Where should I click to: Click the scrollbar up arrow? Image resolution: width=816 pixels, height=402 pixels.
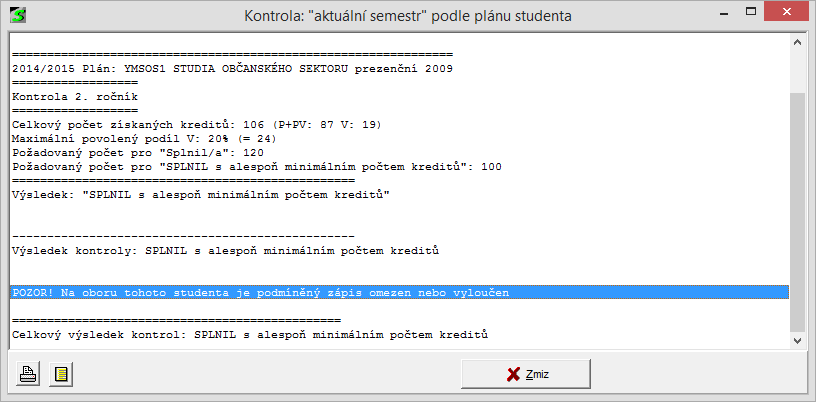(798, 44)
